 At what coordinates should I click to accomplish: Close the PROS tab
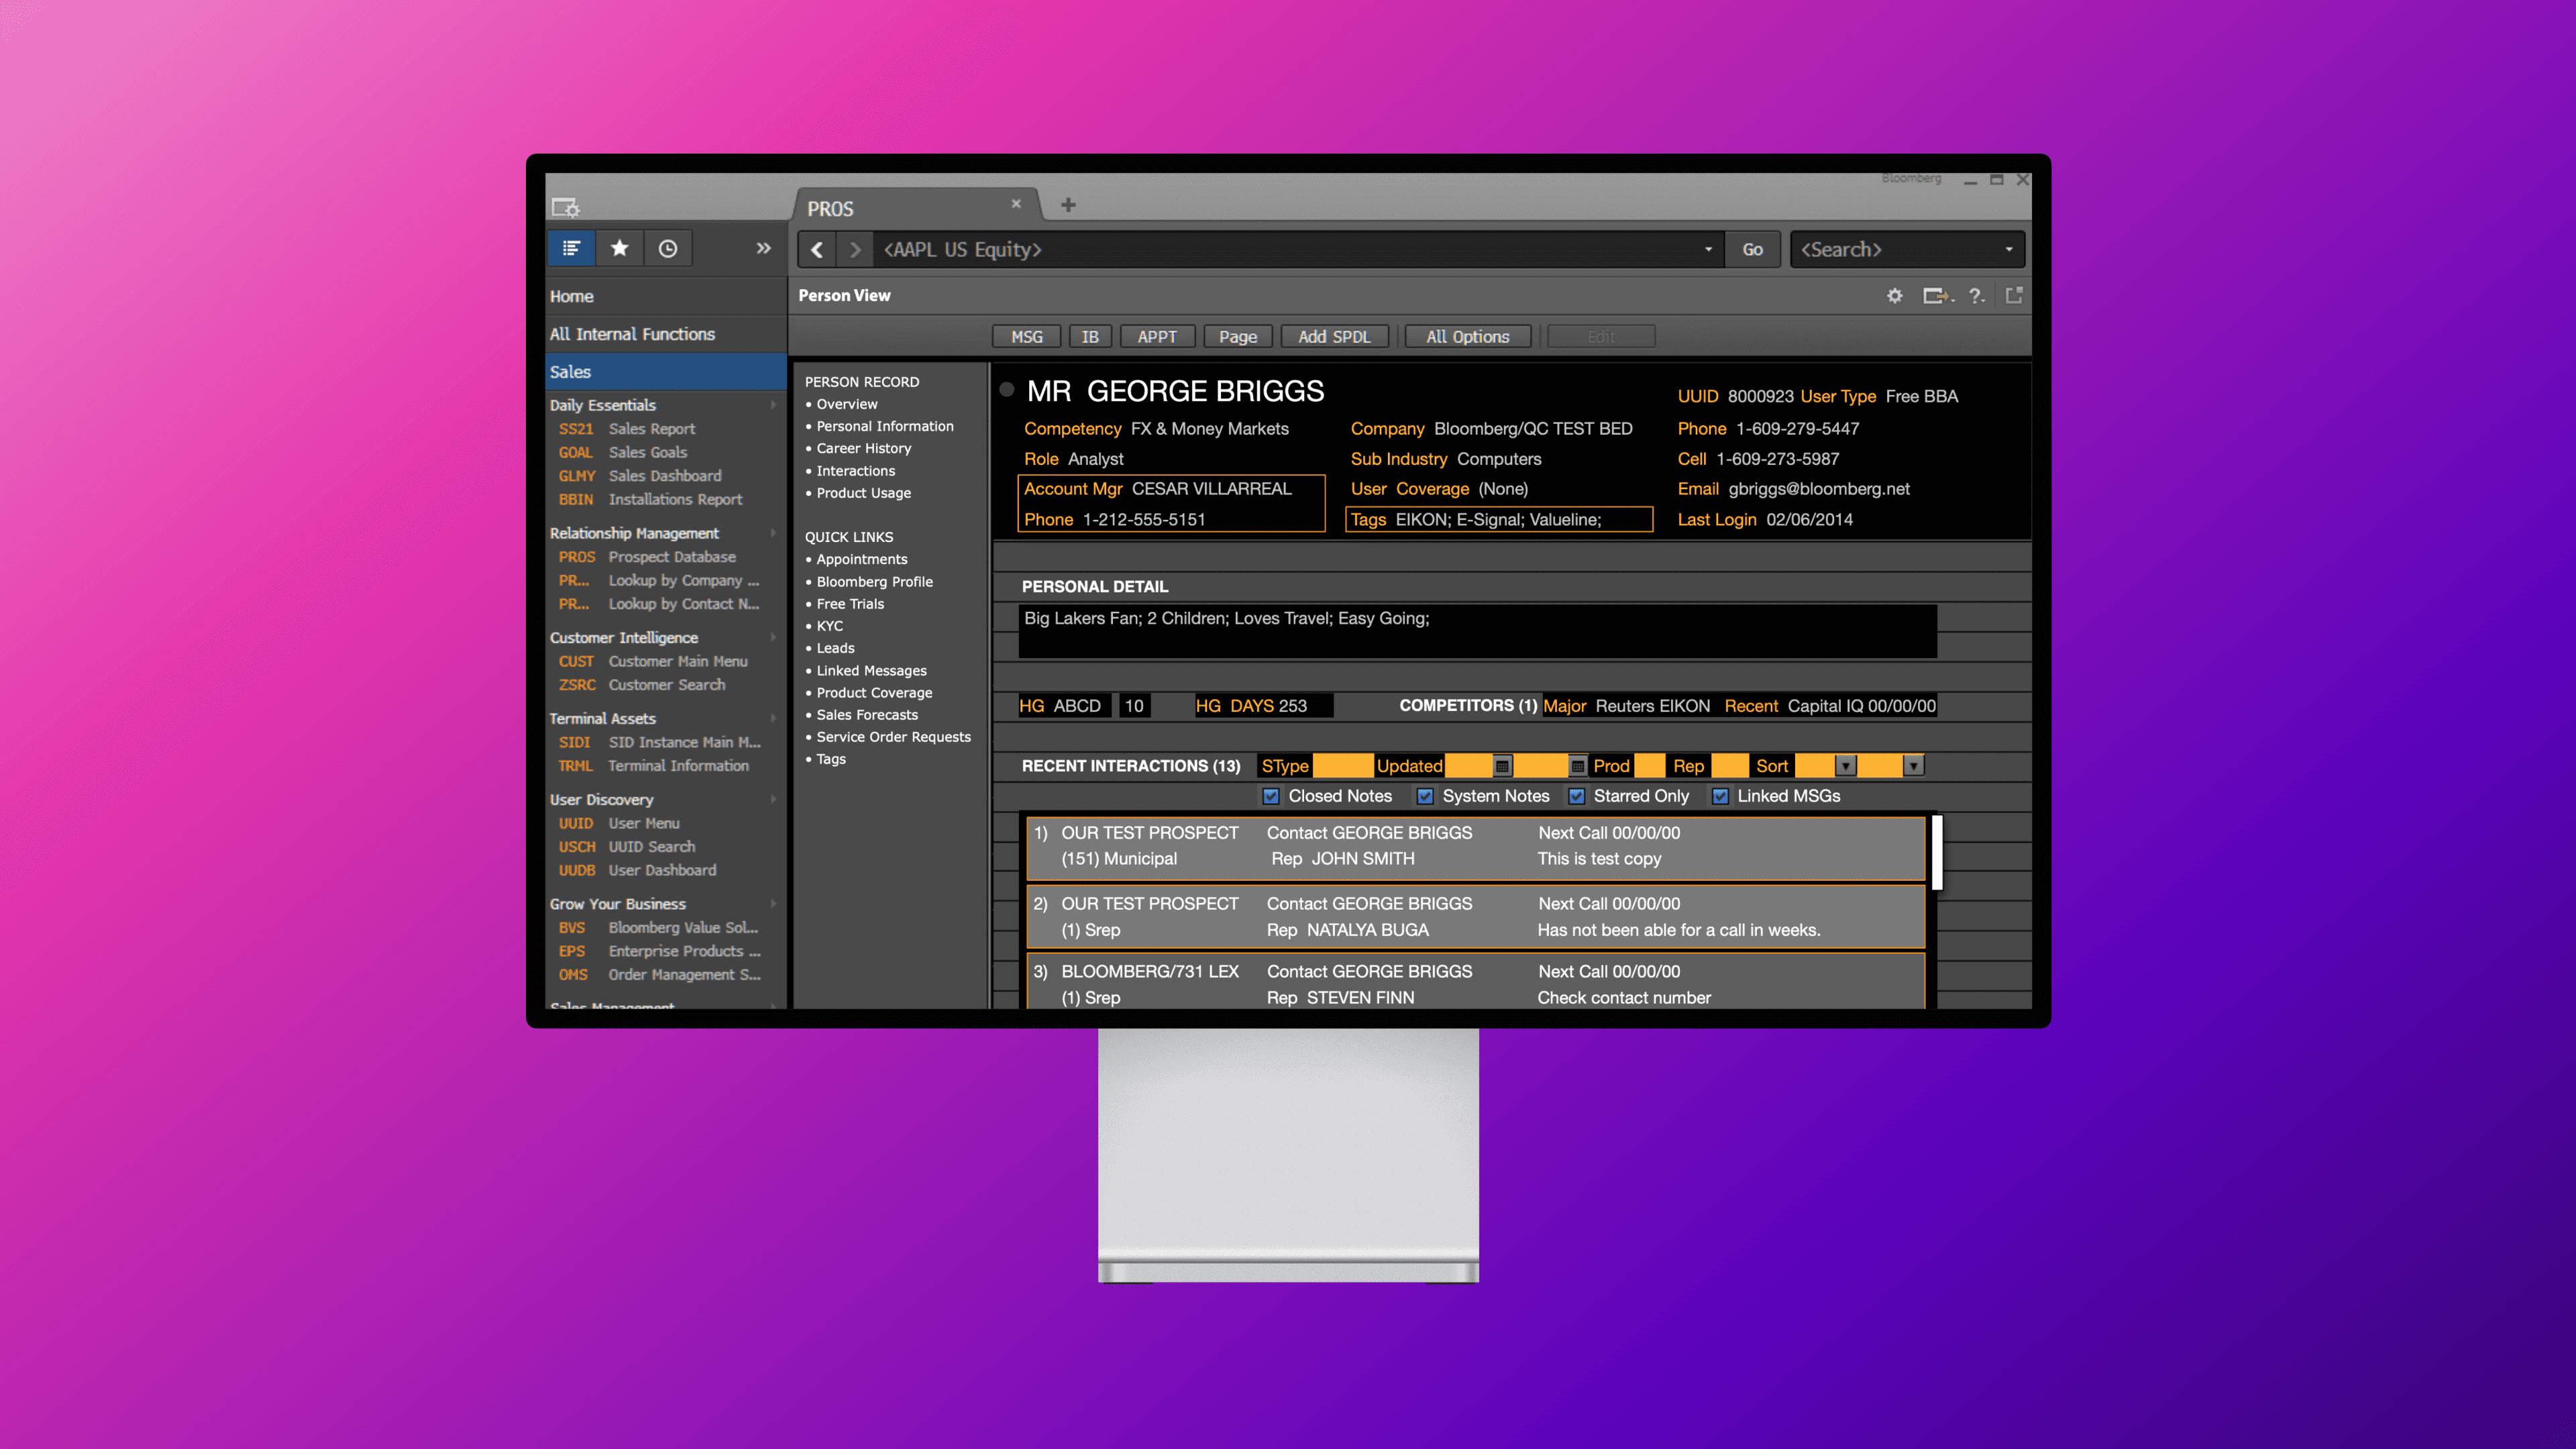coord(1016,203)
